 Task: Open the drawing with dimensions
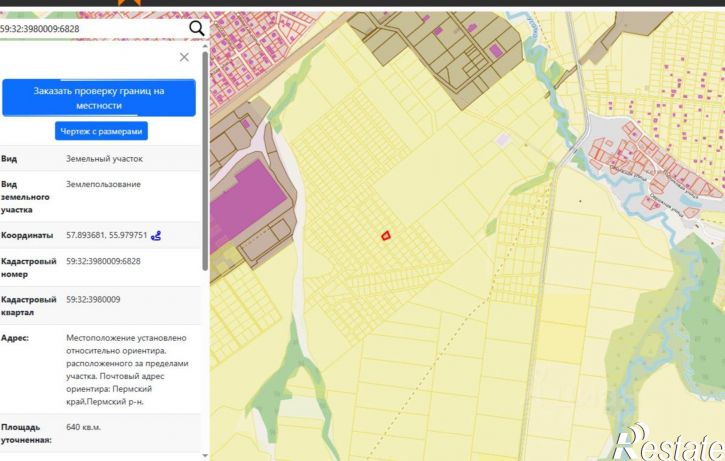[x=101, y=131]
